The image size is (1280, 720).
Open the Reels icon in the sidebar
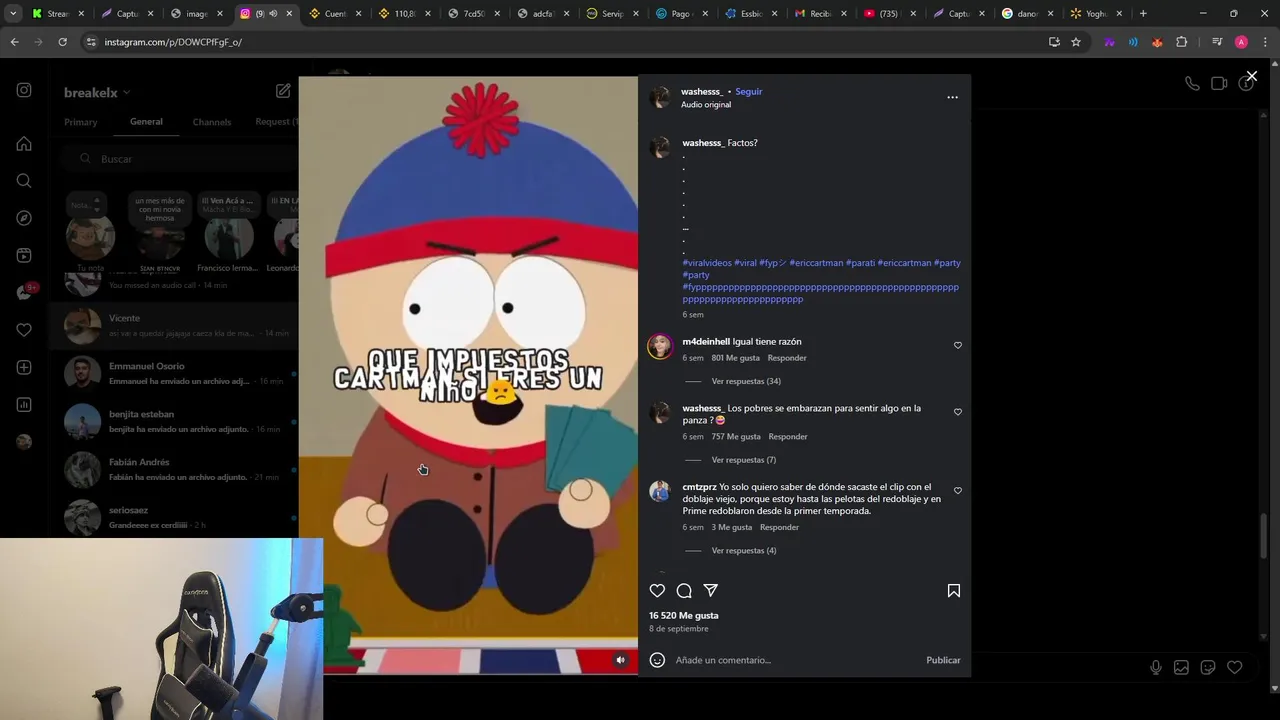coord(24,255)
